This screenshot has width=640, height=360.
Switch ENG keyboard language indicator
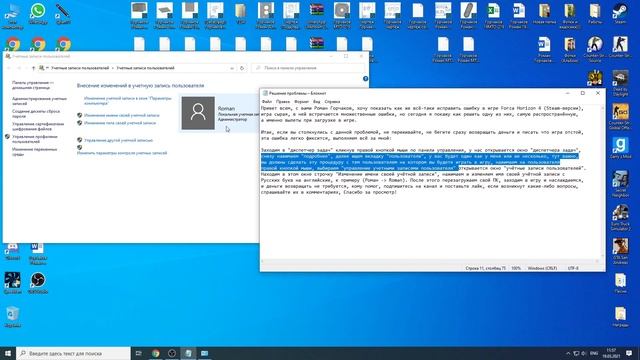594,353
